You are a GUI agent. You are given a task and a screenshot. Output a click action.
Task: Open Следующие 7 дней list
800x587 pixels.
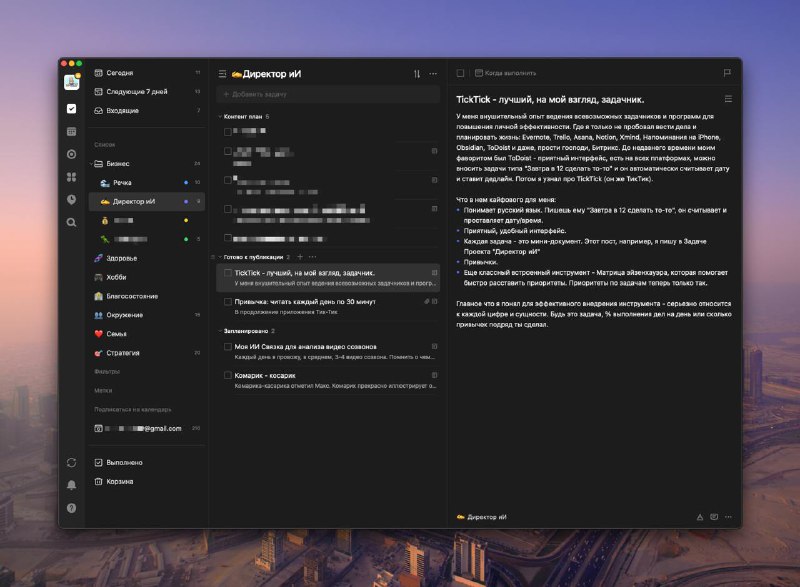click(147, 92)
